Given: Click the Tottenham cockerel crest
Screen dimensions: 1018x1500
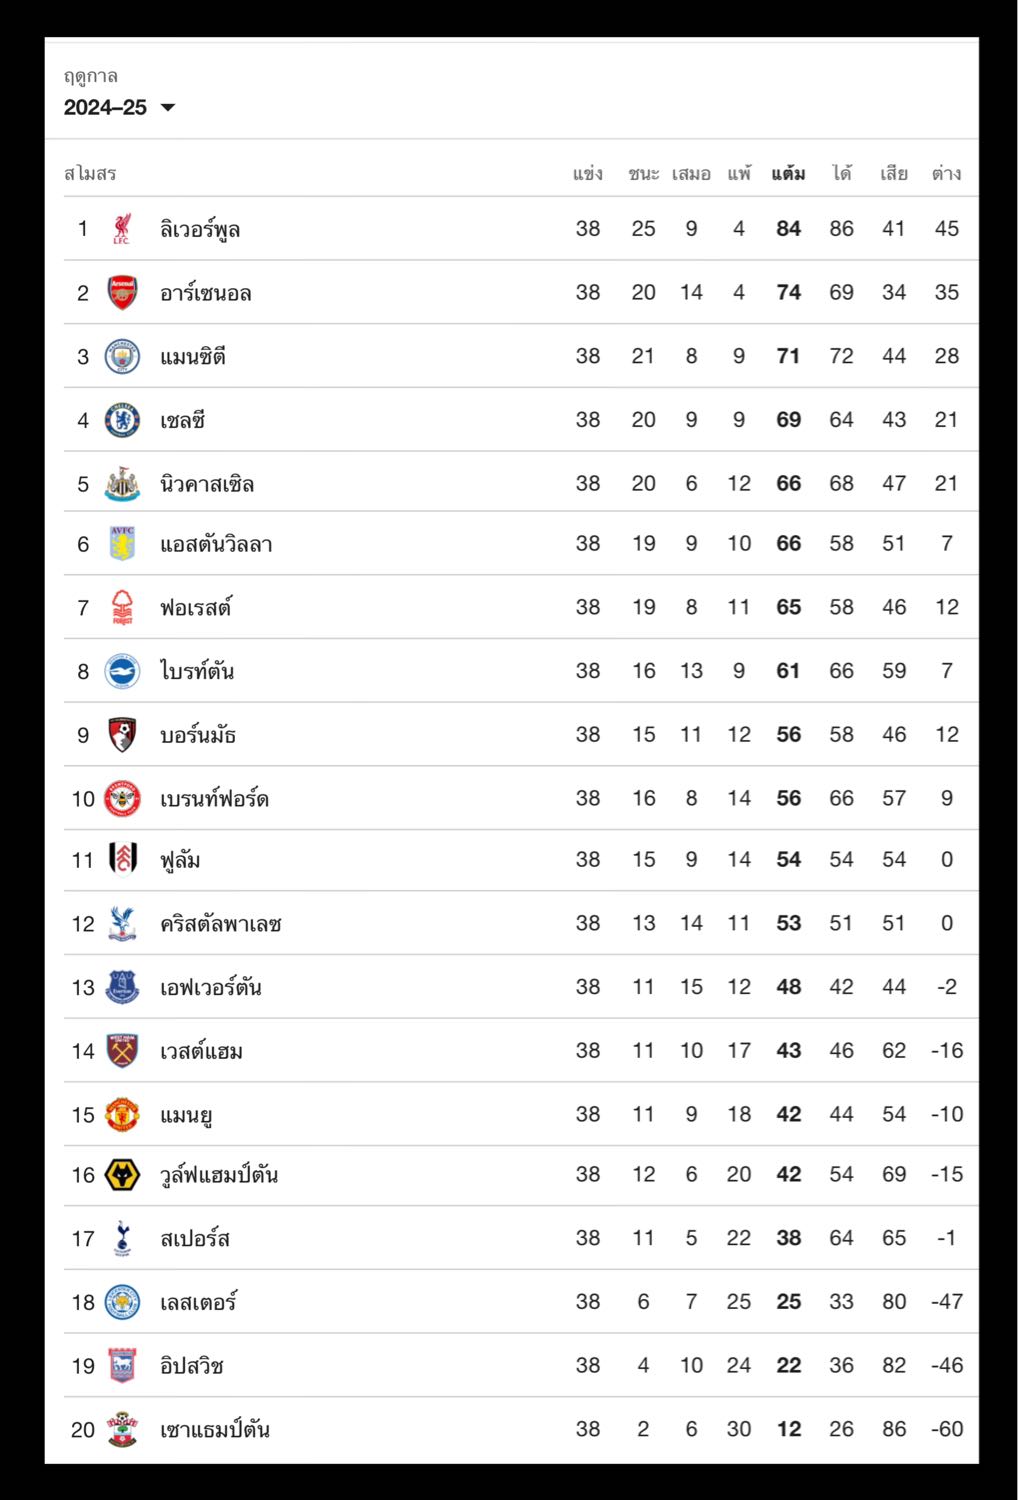Looking at the screenshot, I should [122, 1238].
